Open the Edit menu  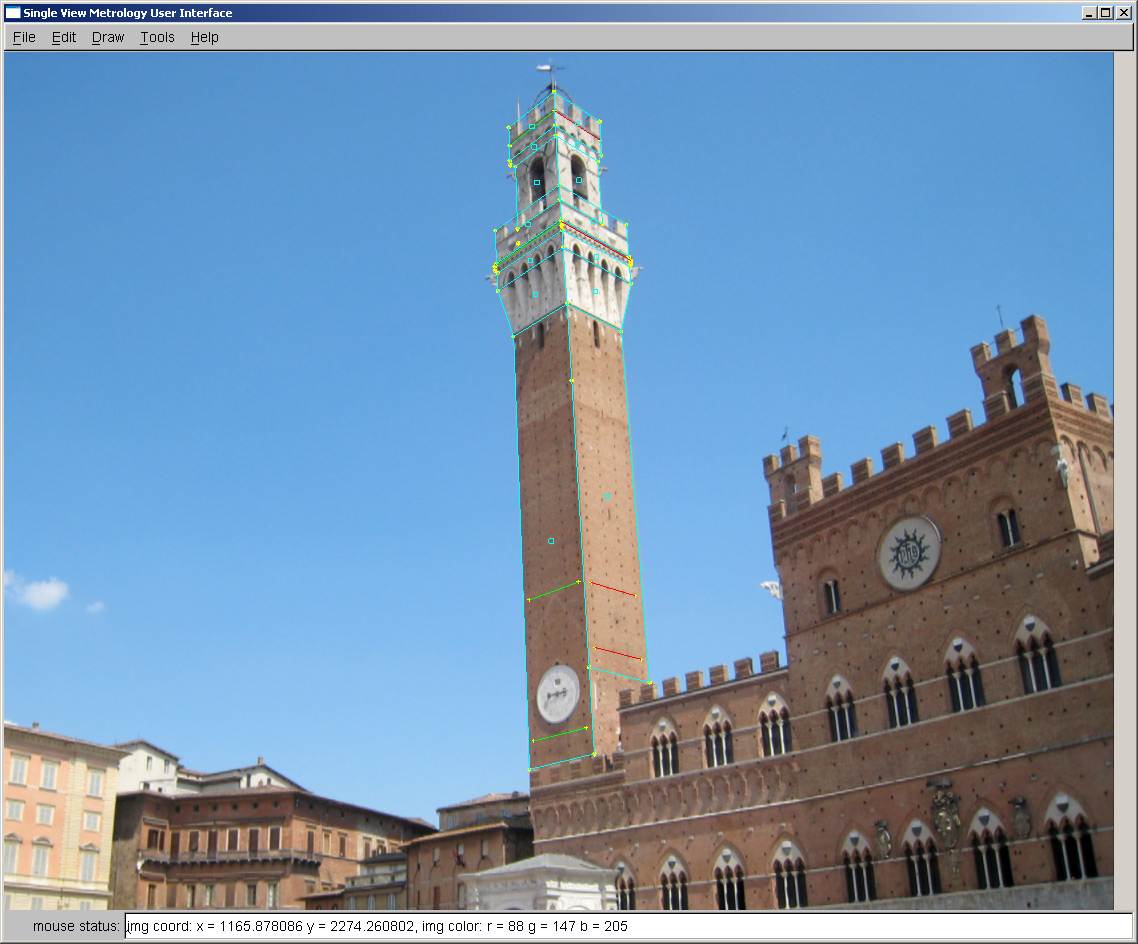(64, 37)
